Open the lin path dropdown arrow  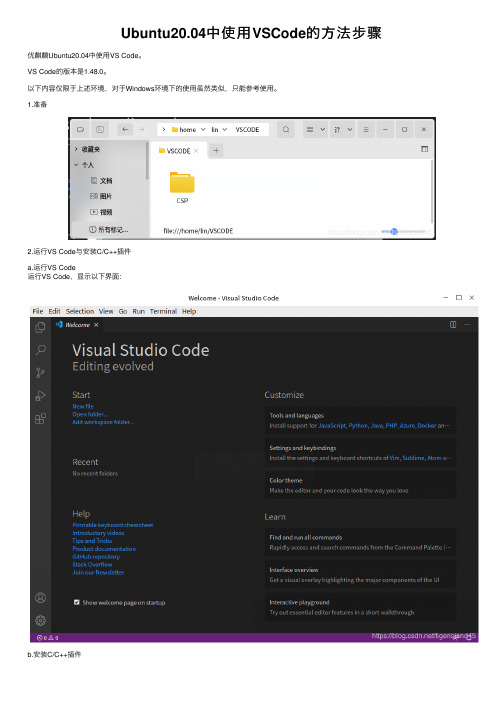(225, 130)
